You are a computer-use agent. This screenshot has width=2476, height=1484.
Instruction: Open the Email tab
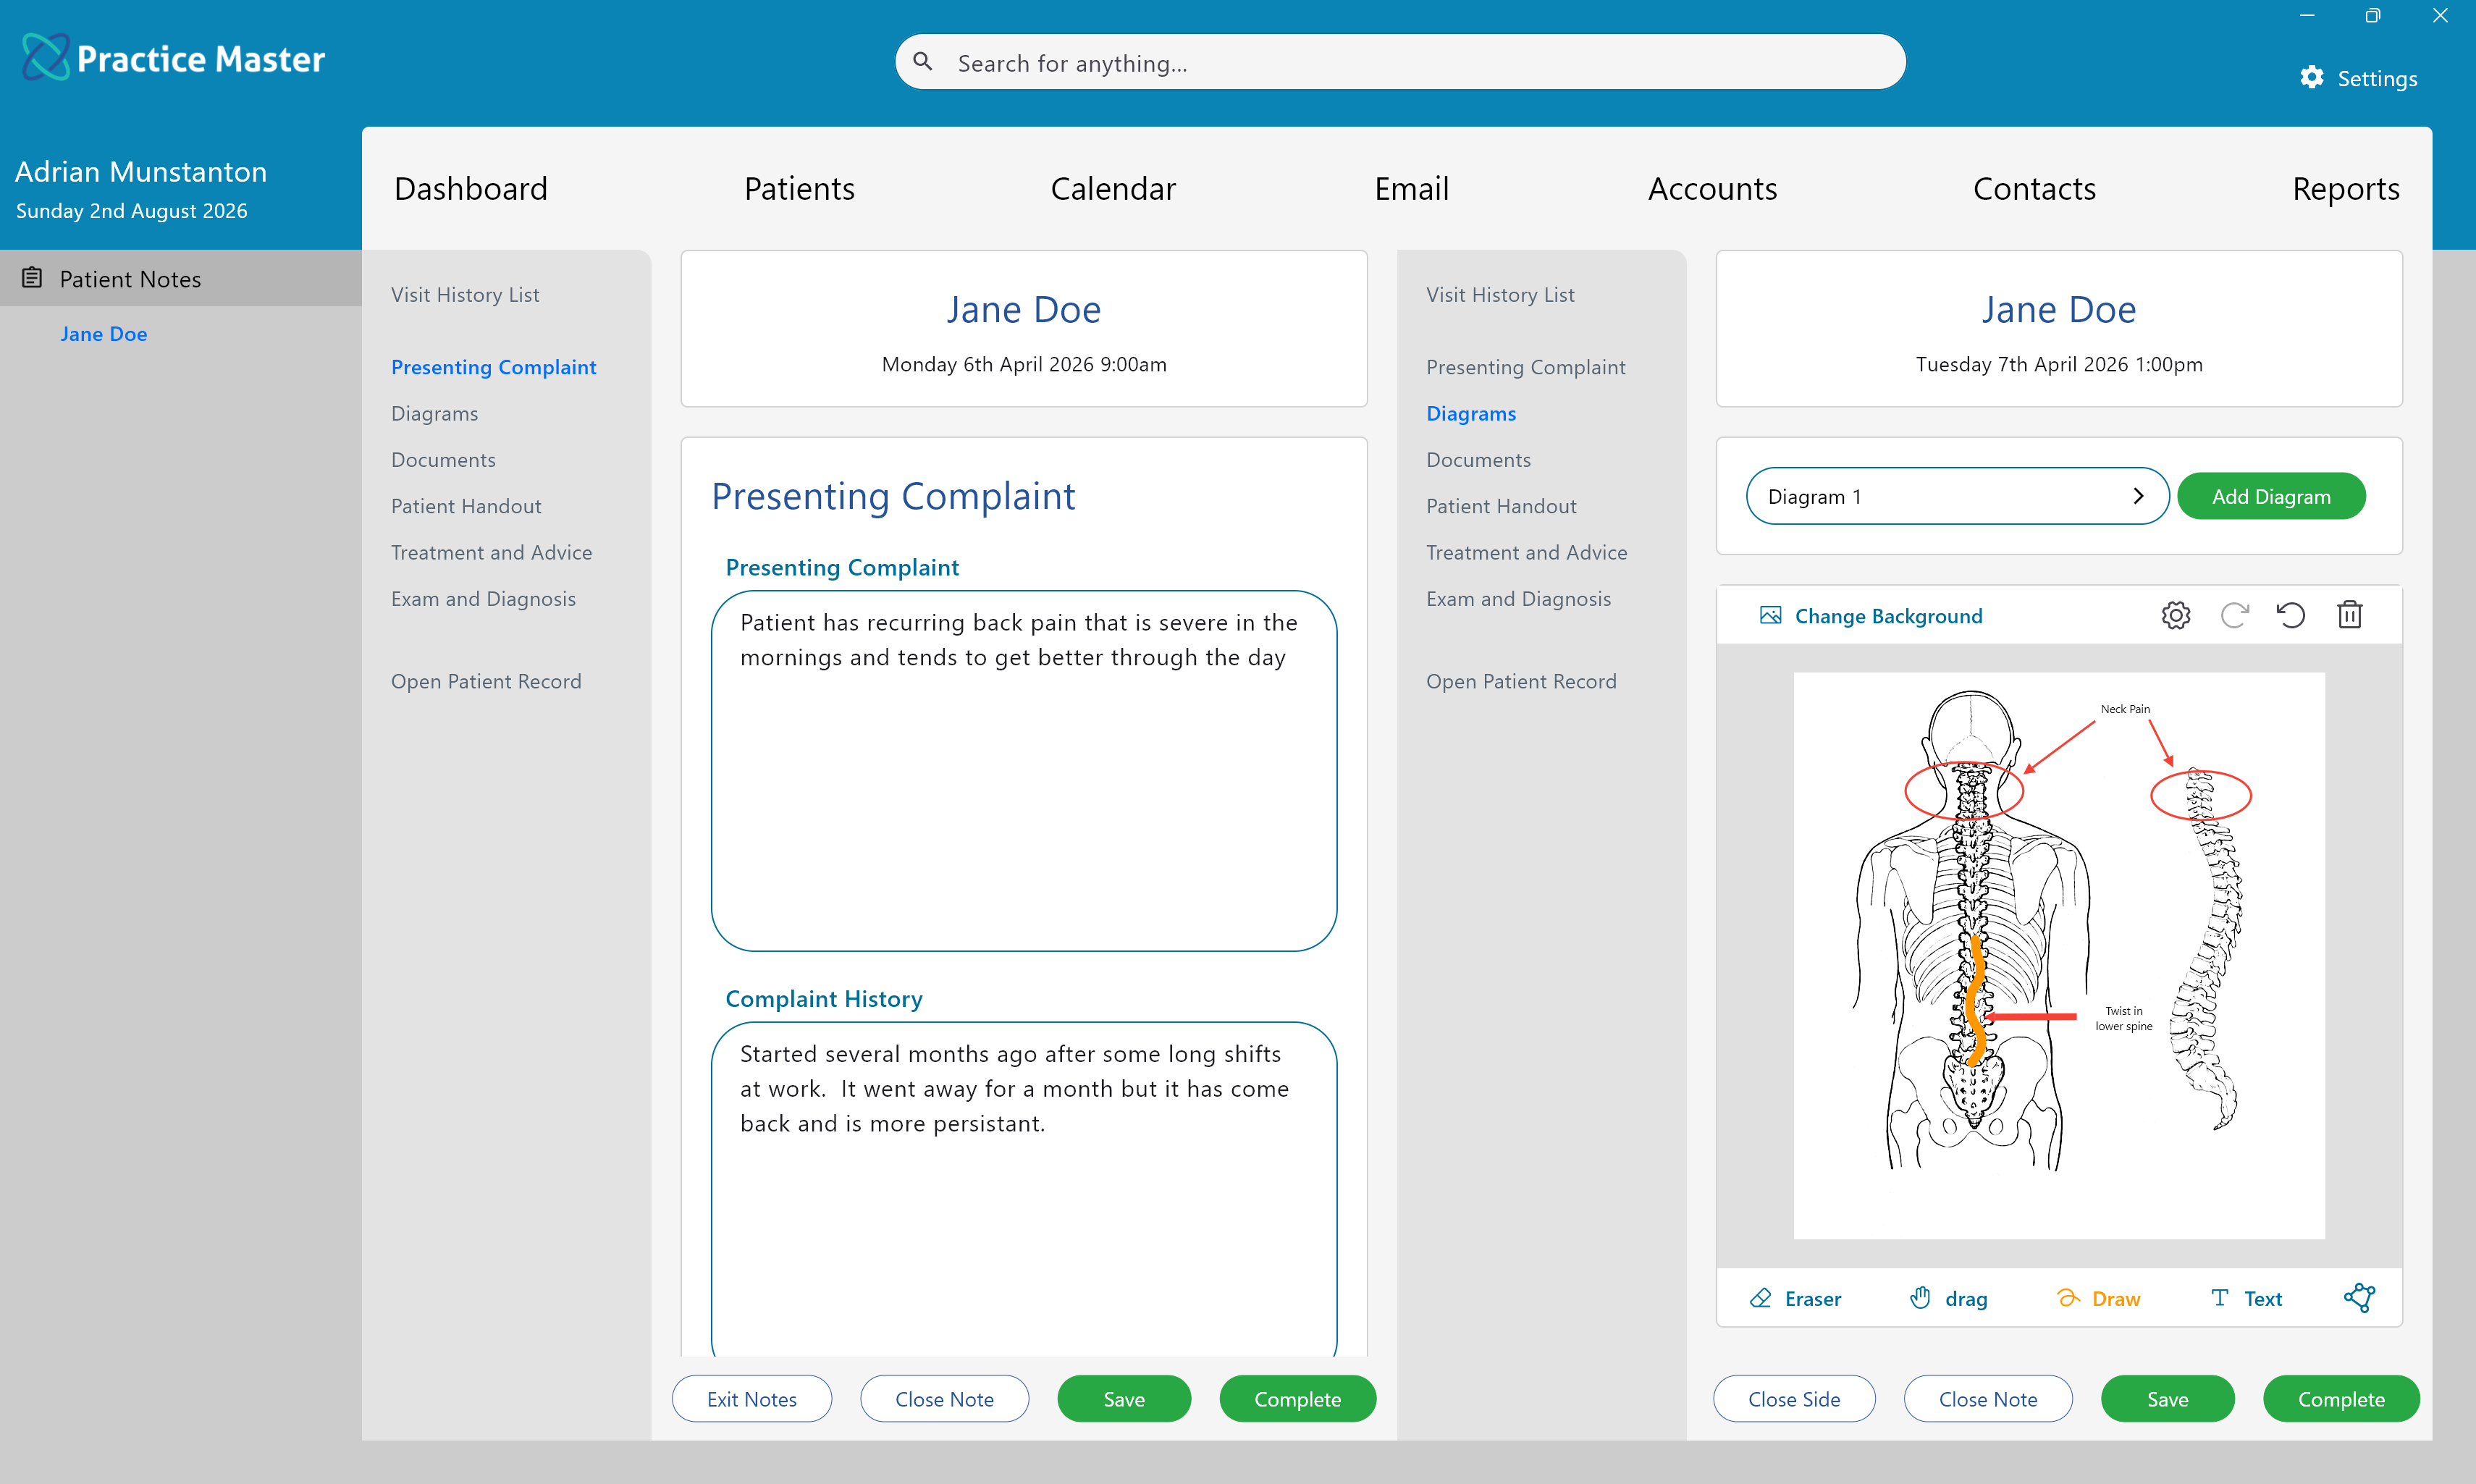pos(1411,188)
